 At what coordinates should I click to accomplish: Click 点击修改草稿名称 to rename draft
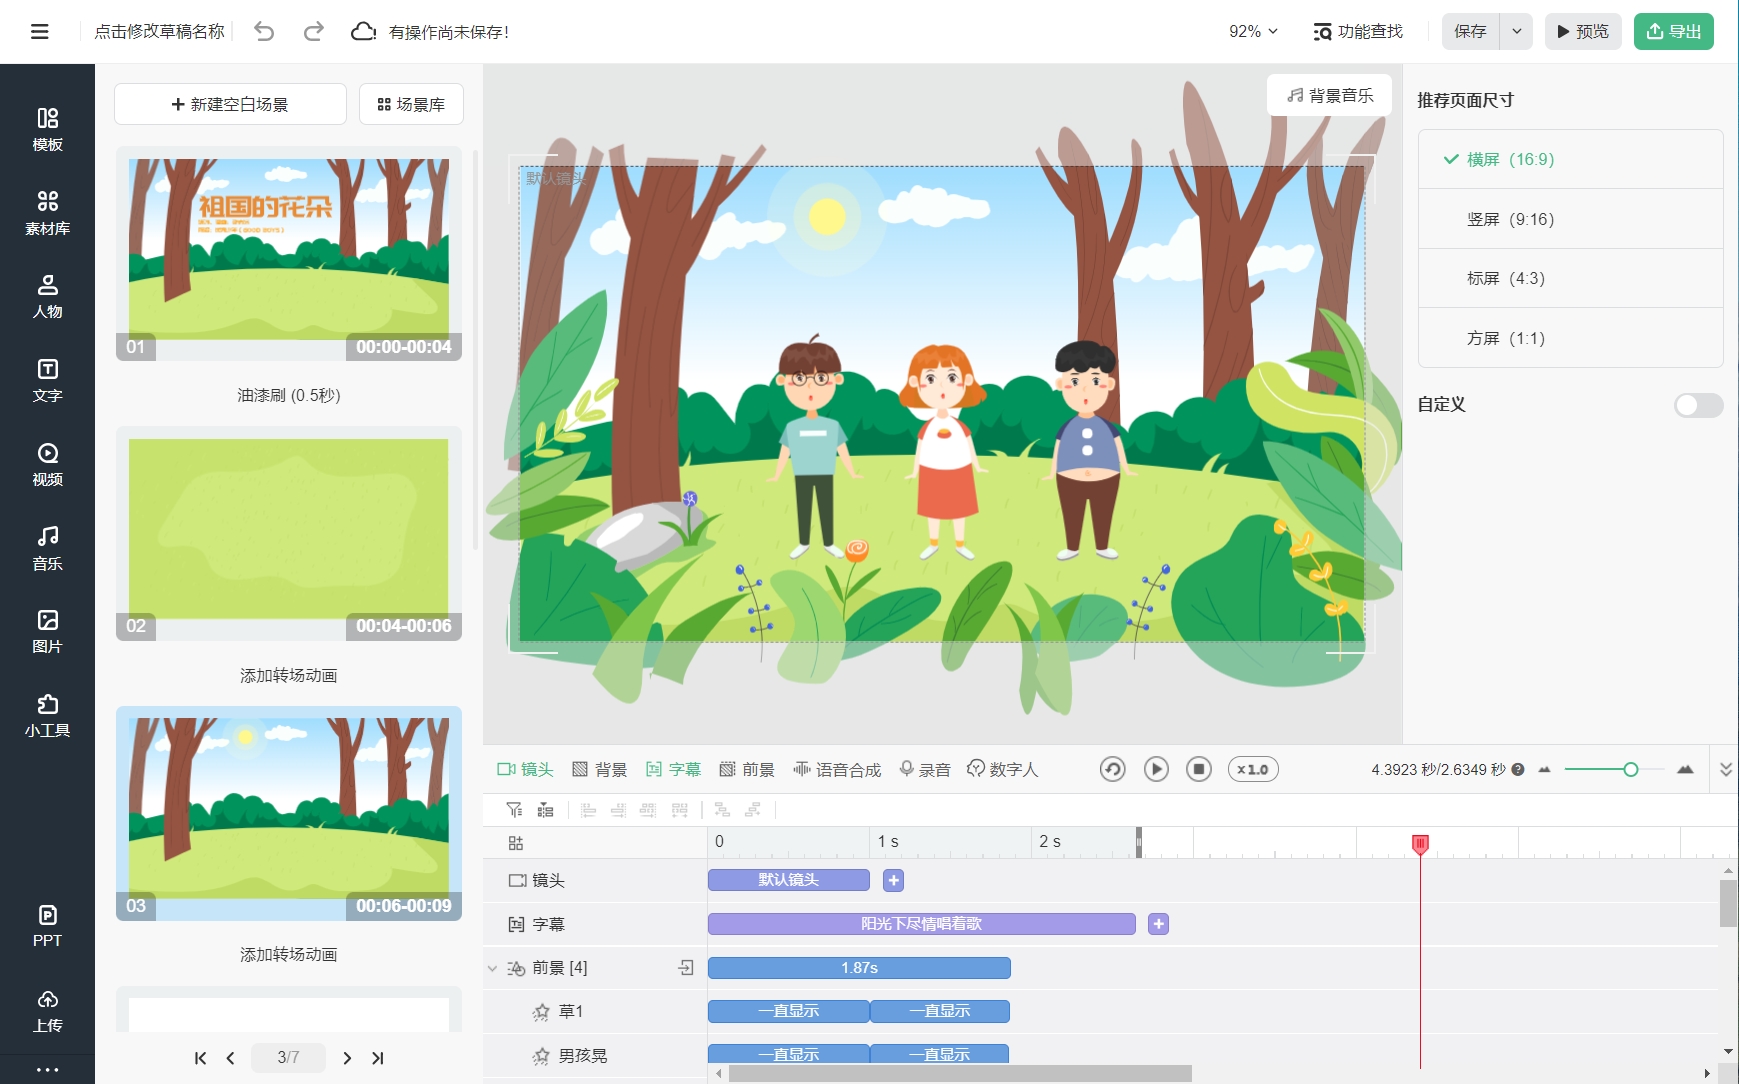159,32
